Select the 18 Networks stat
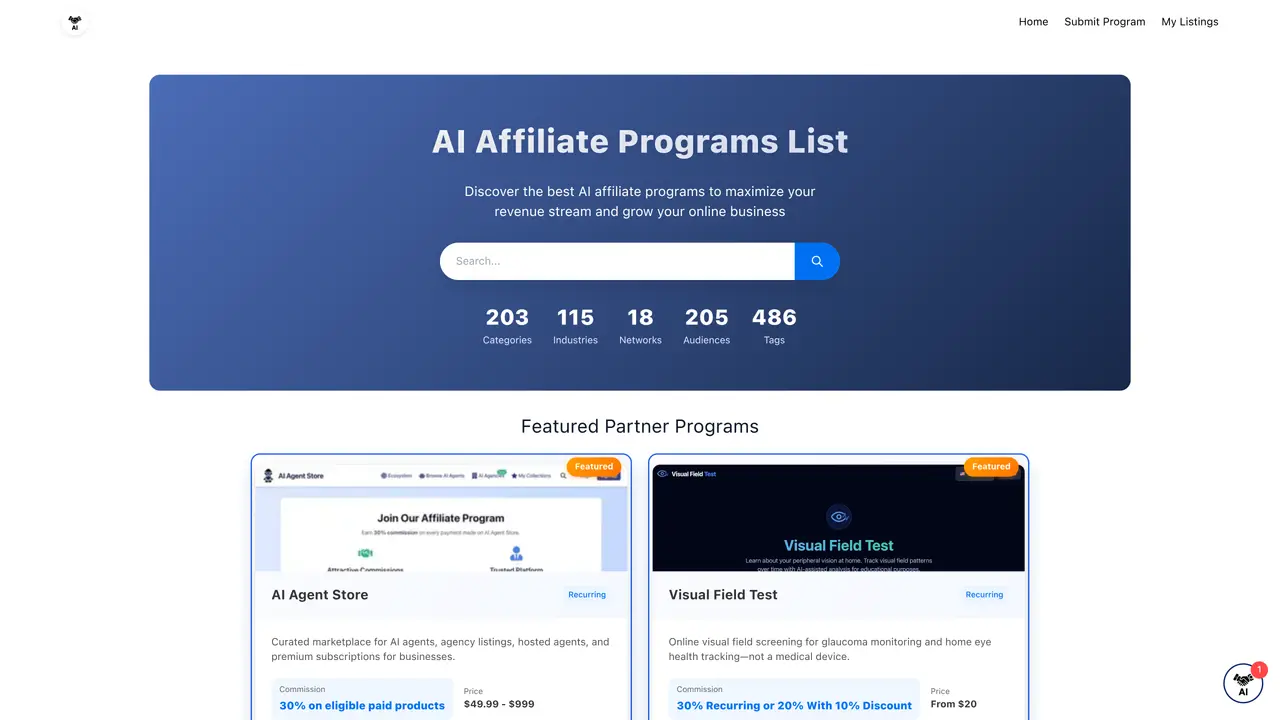Viewport: 1280px width, 720px height. 640,326
